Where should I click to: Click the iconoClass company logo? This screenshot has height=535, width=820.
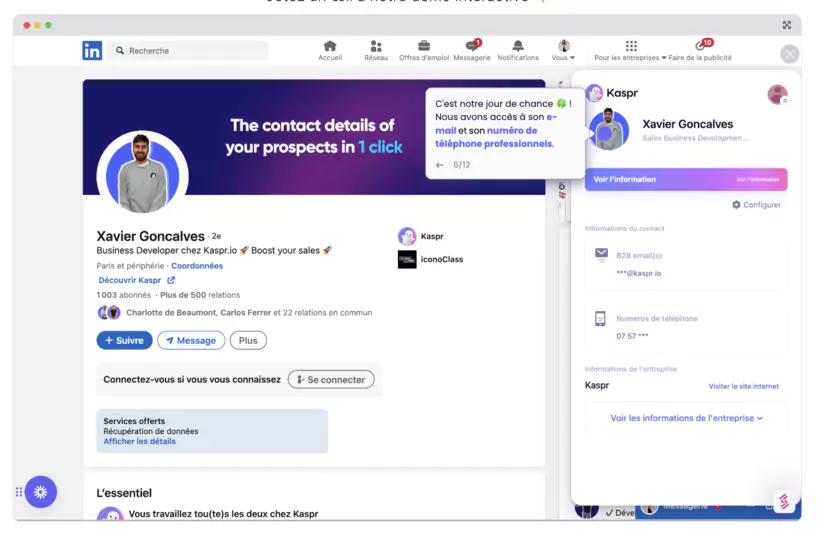pos(407,259)
